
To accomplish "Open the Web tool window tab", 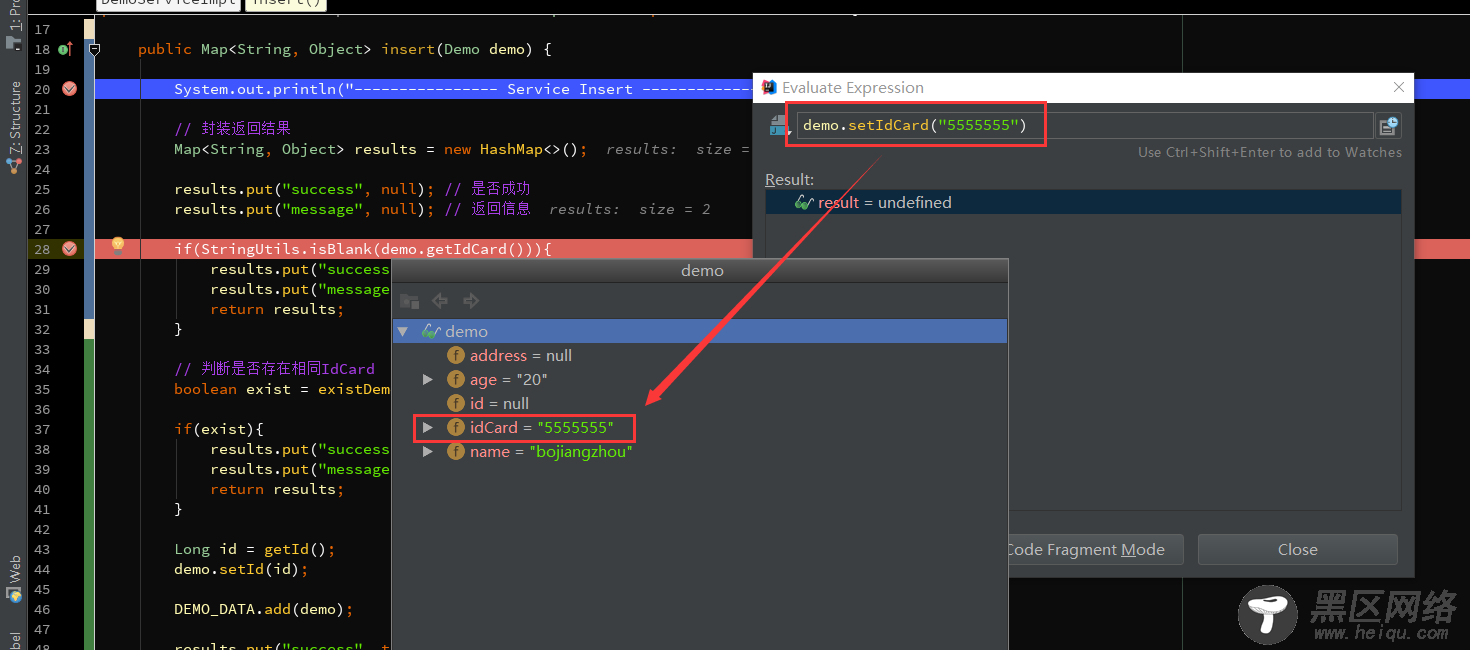I will tap(14, 577).
